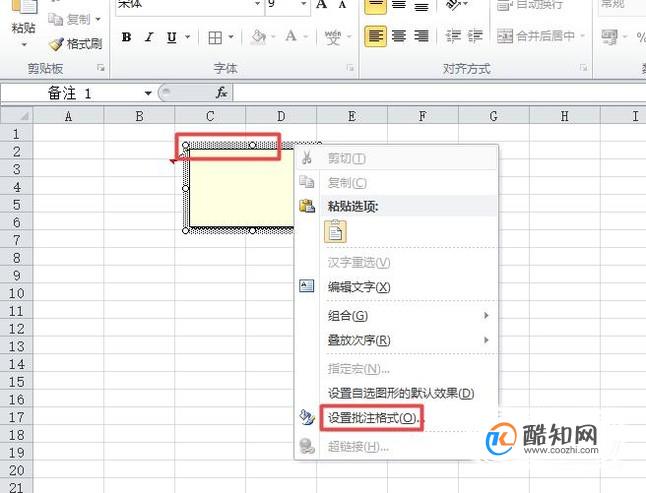Click the fill color bucket icon

(259, 37)
